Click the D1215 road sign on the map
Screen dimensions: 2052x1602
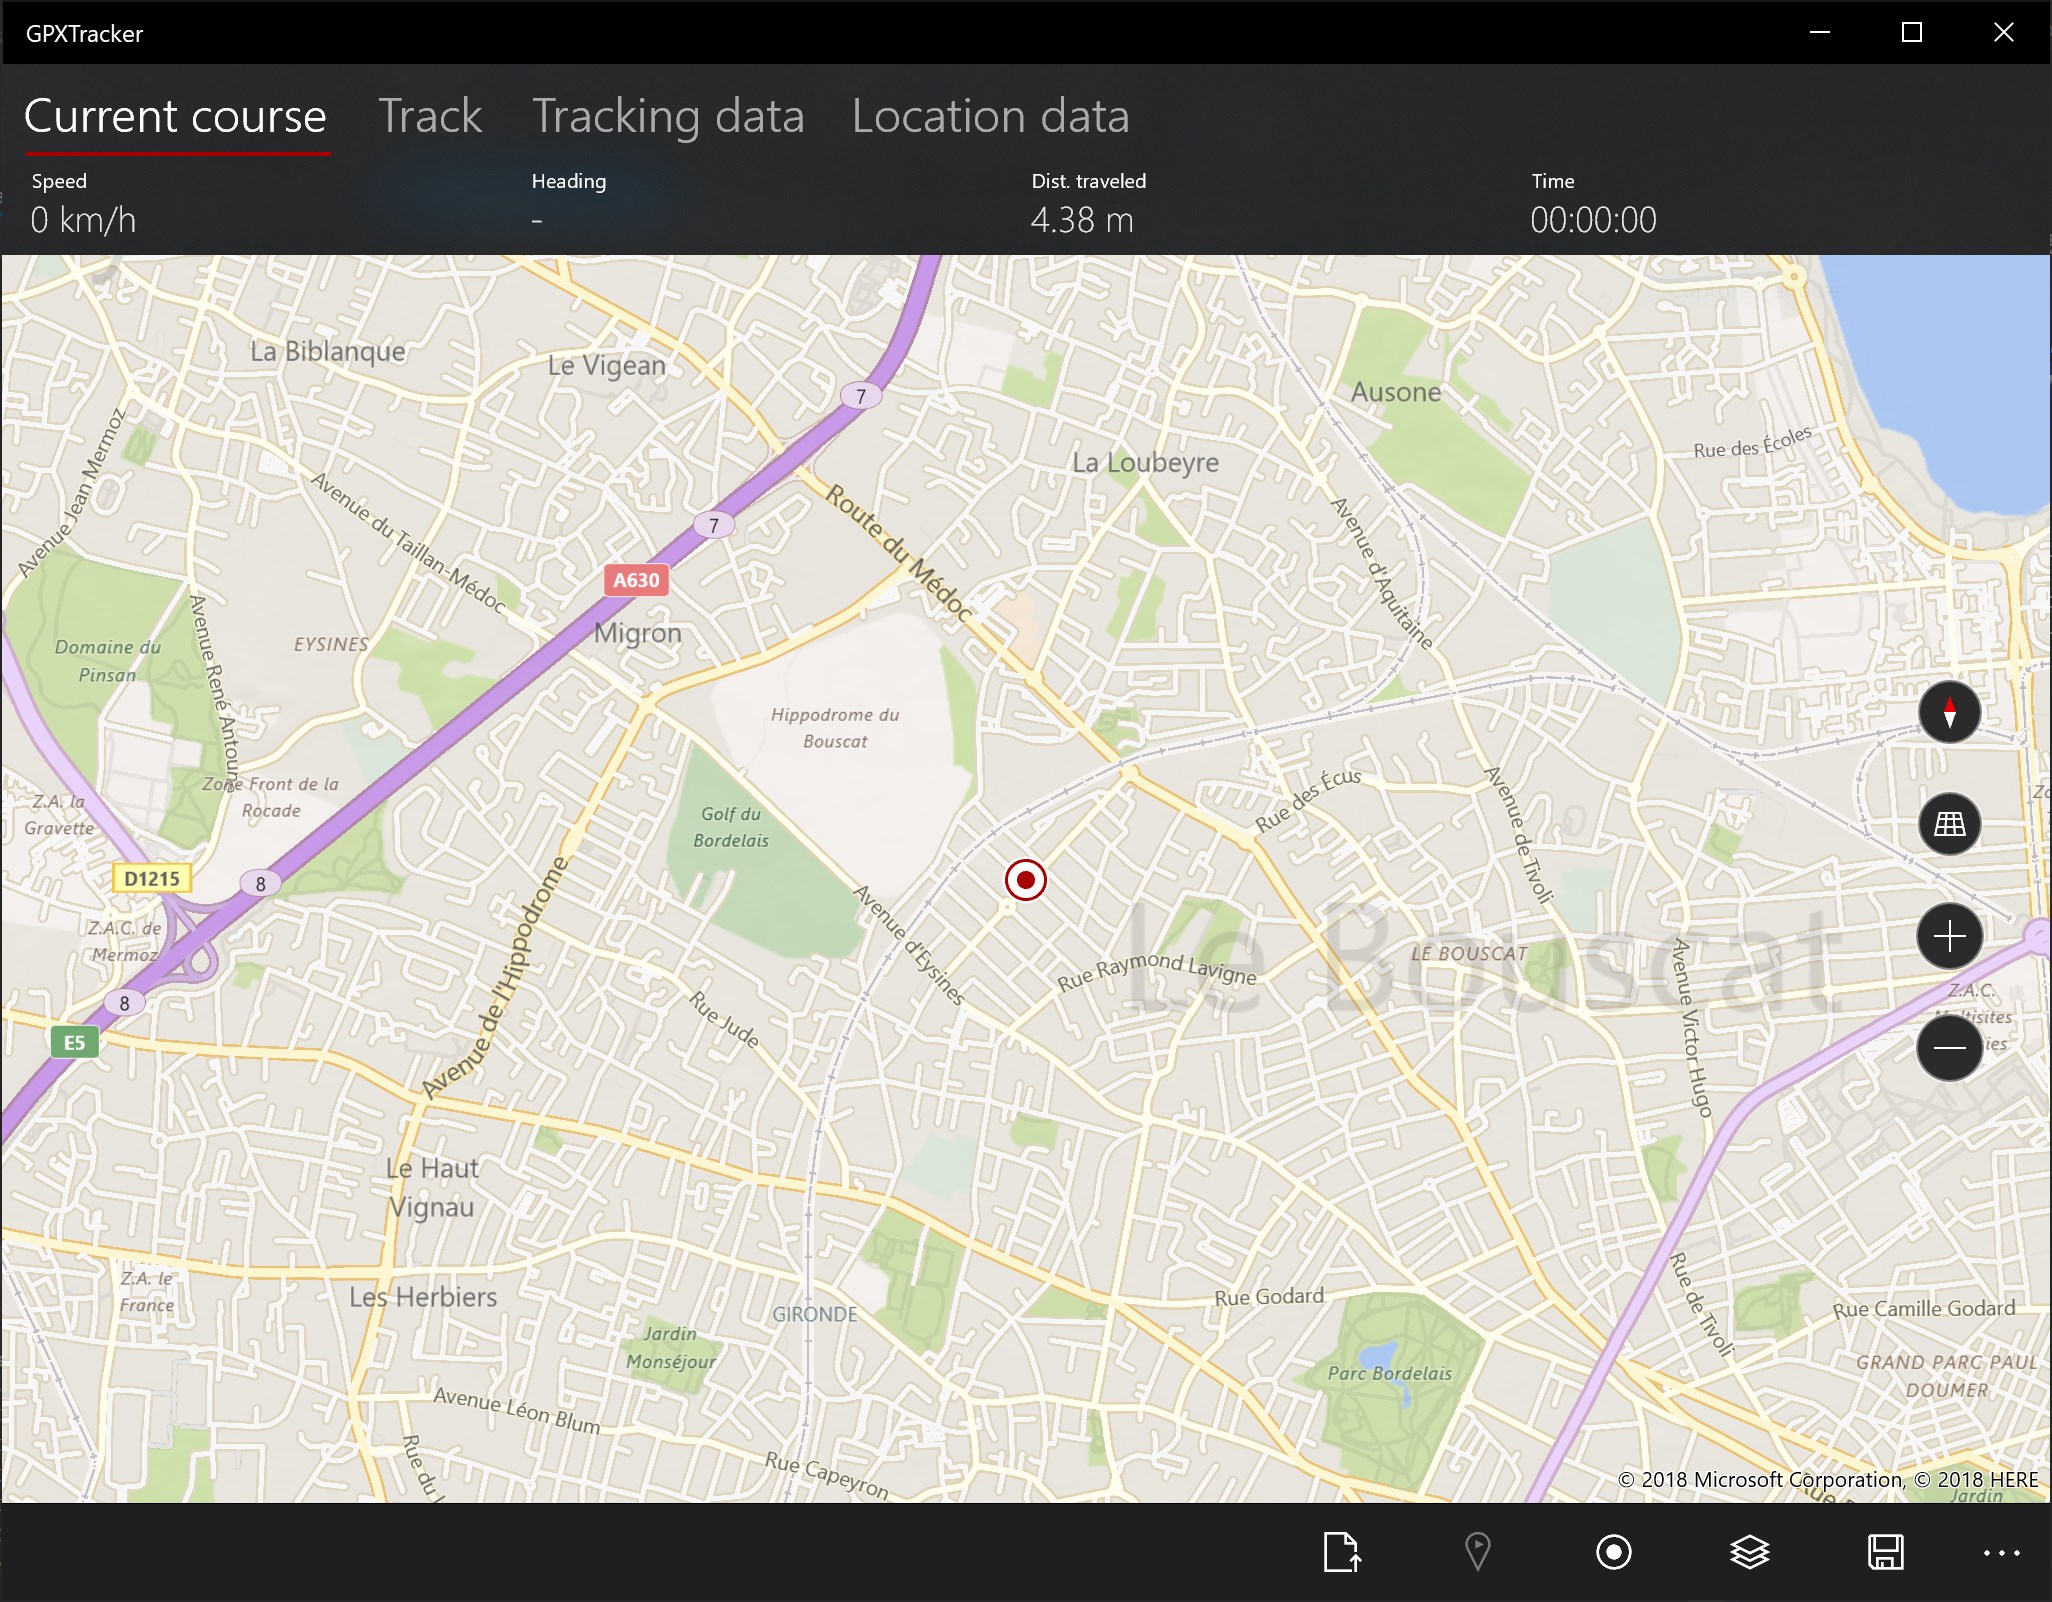click(x=151, y=879)
